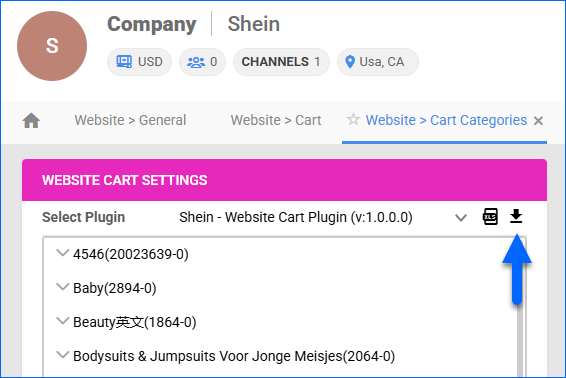Click the download categories arrow icon
This screenshot has width=566, height=378.
[516, 216]
